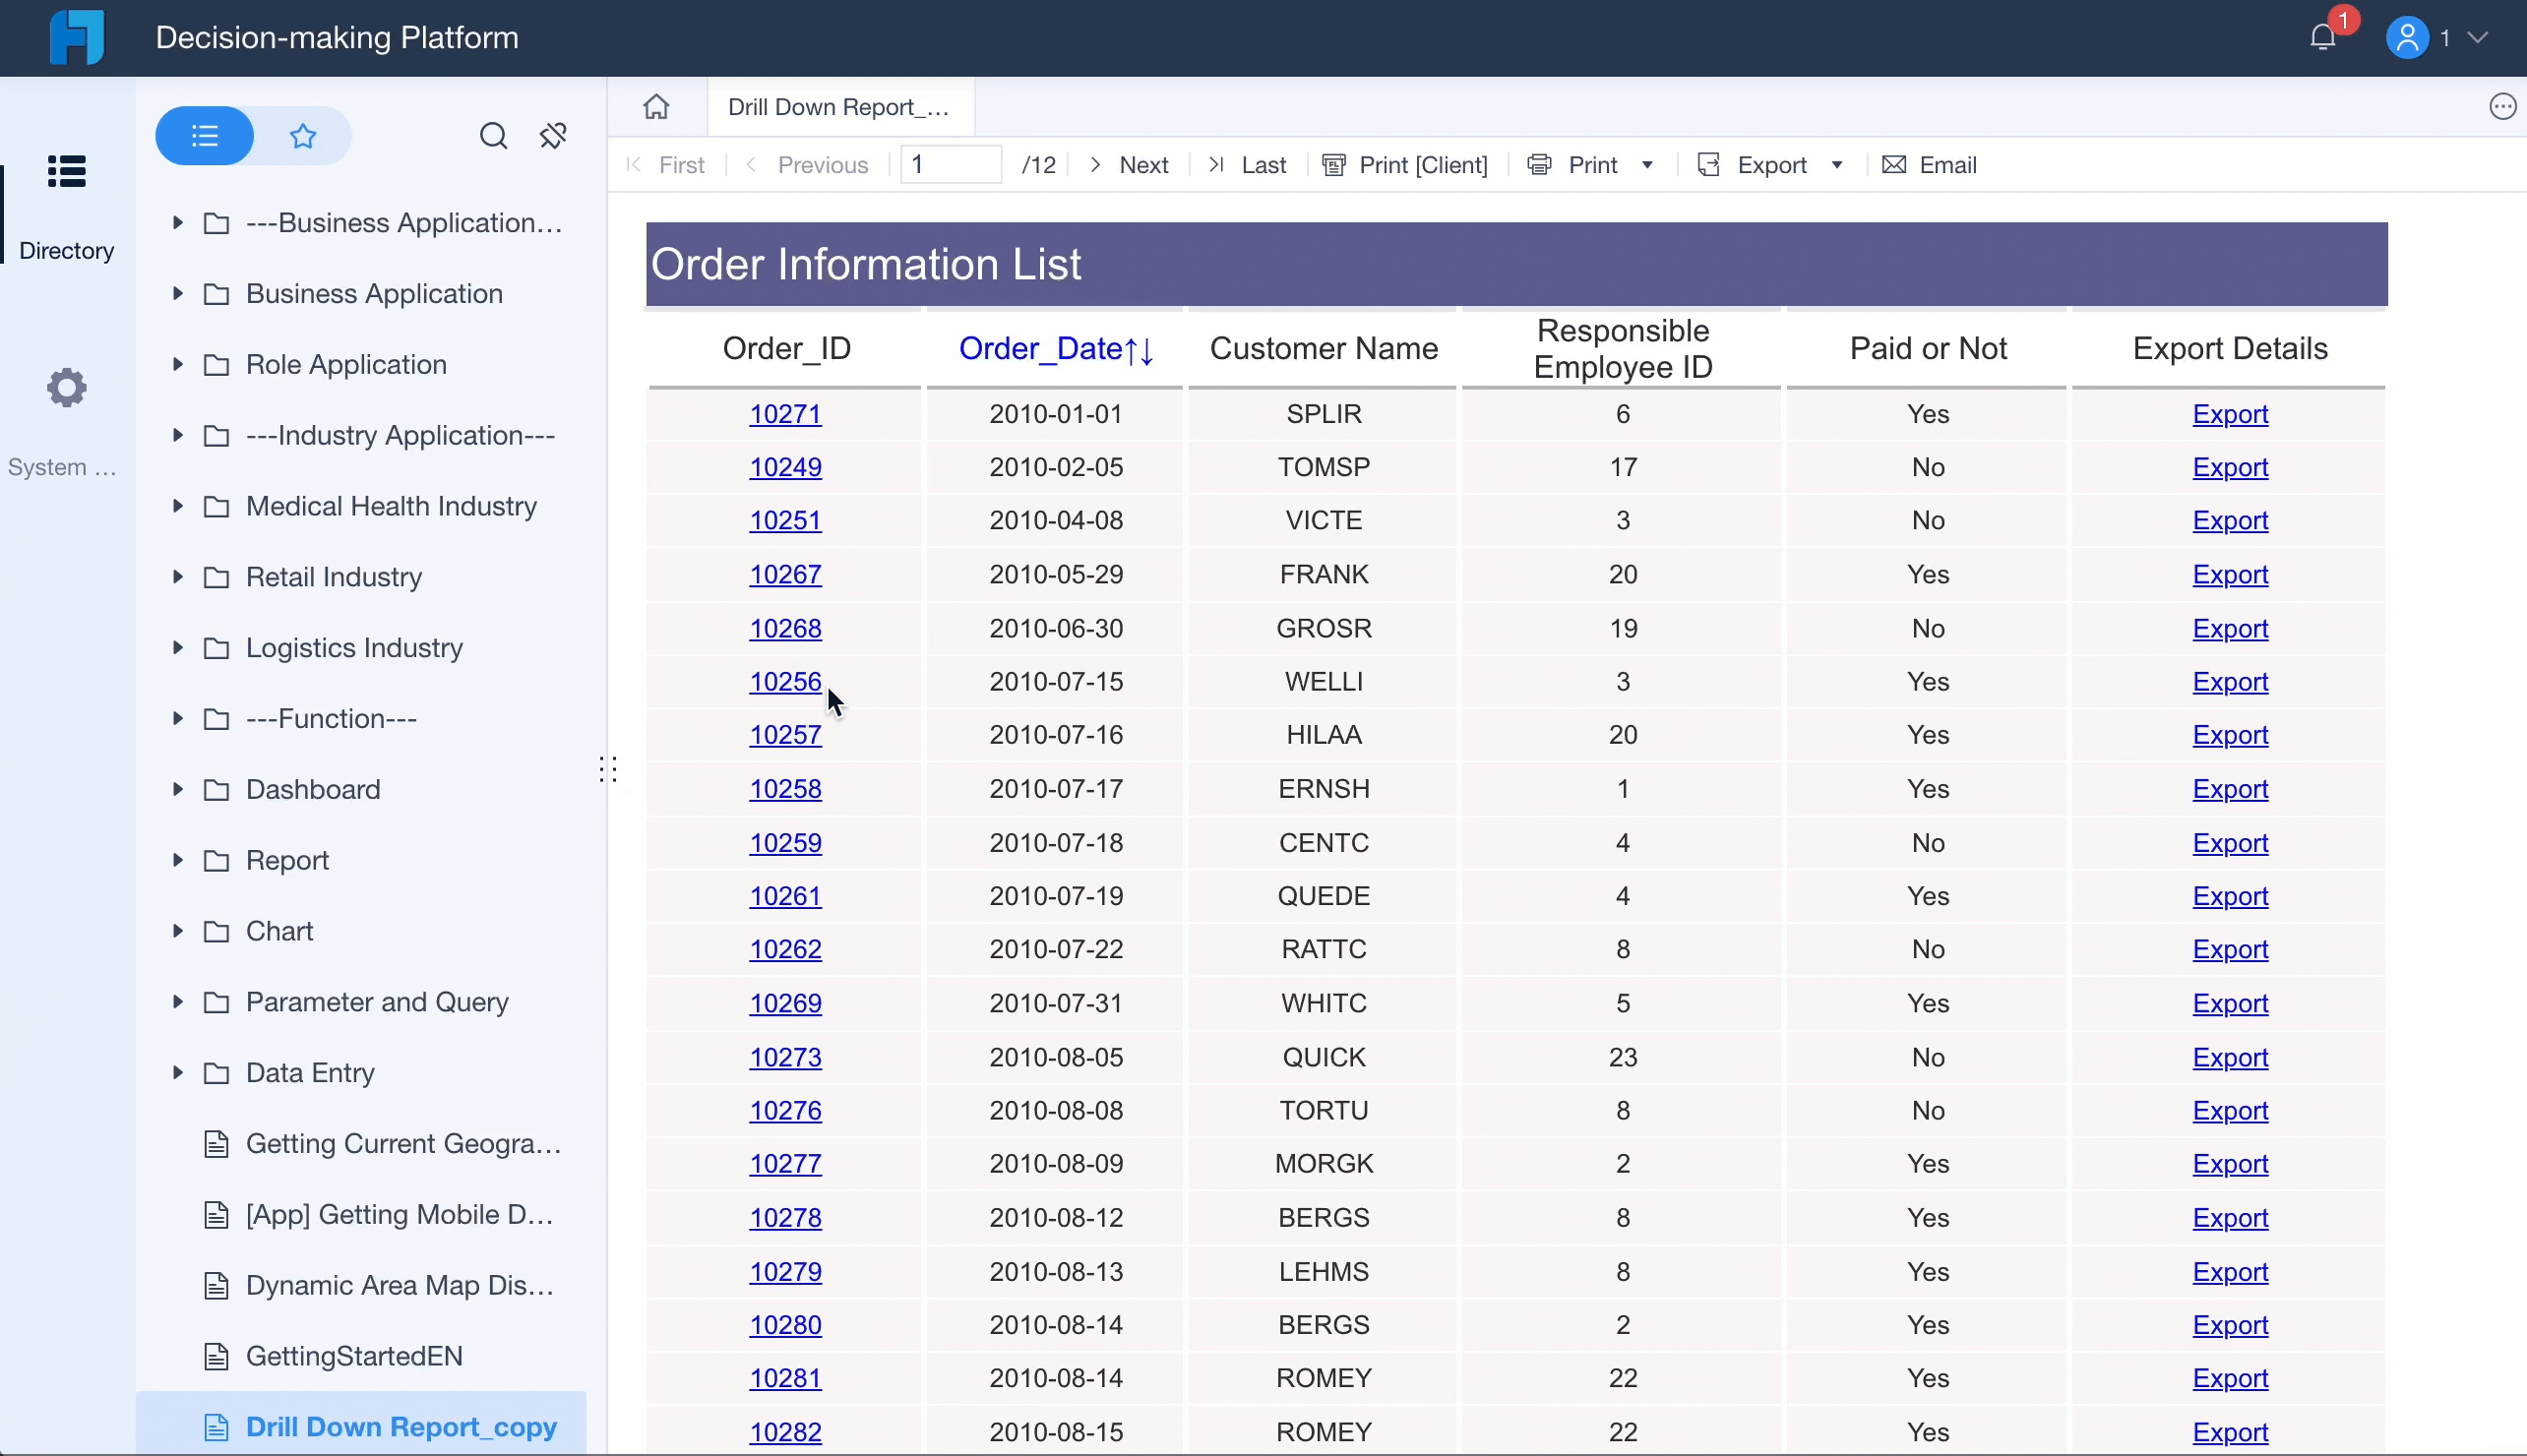Open directory search
The image size is (2527, 1456).
493,135
